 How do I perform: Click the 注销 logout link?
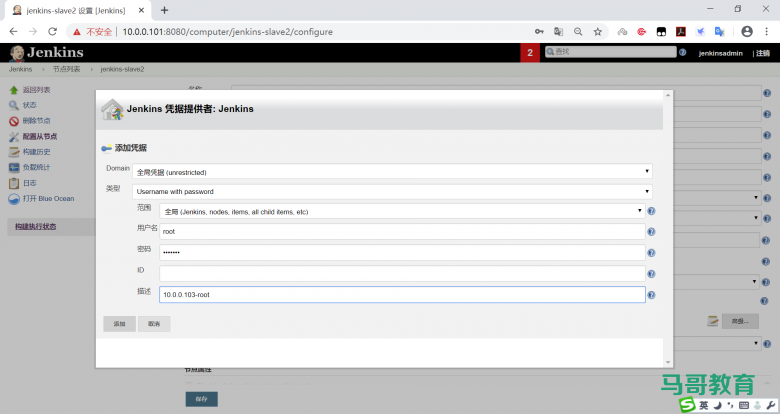tap(763, 53)
